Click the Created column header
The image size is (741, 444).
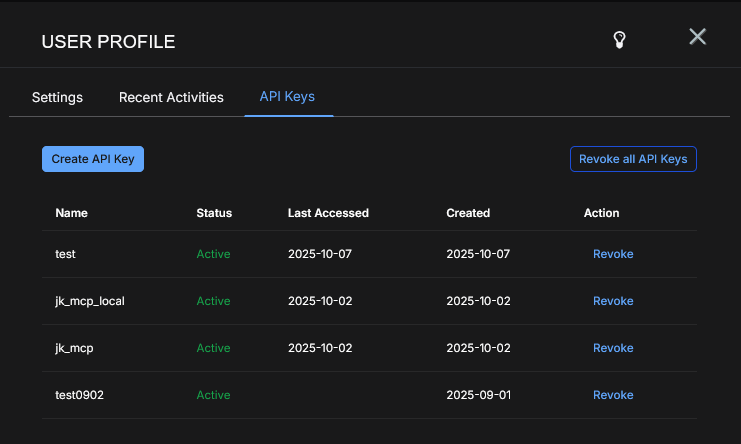(x=468, y=213)
